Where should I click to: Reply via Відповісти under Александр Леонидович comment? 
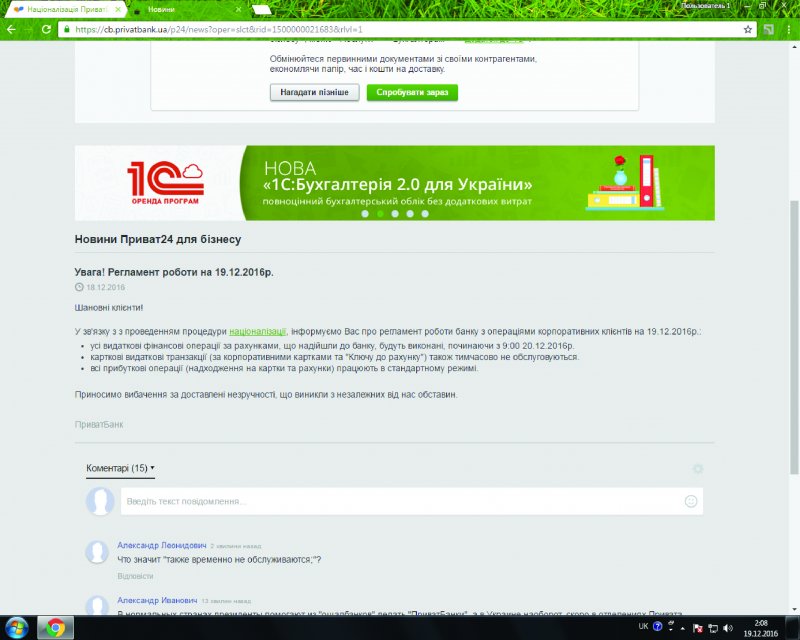(135, 576)
